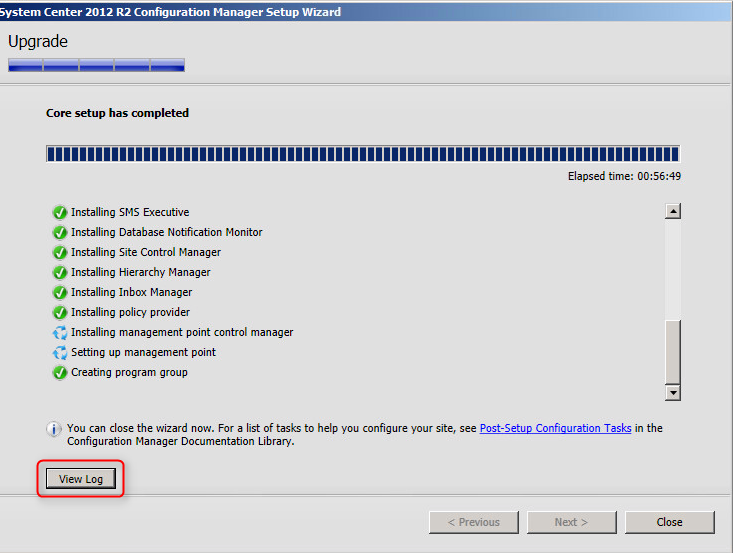Select the 'Installing SMS Executive' row text
Image resolution: width=733 pixels, height=553 pixels.
point(130,212)
